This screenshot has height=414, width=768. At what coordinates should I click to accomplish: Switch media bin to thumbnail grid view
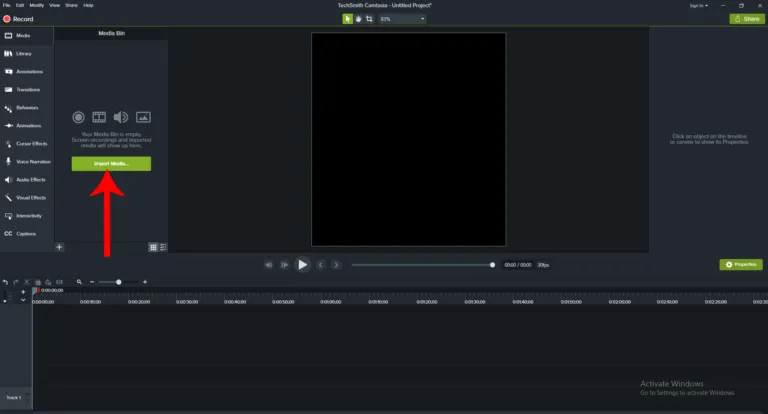click(153, 246)
